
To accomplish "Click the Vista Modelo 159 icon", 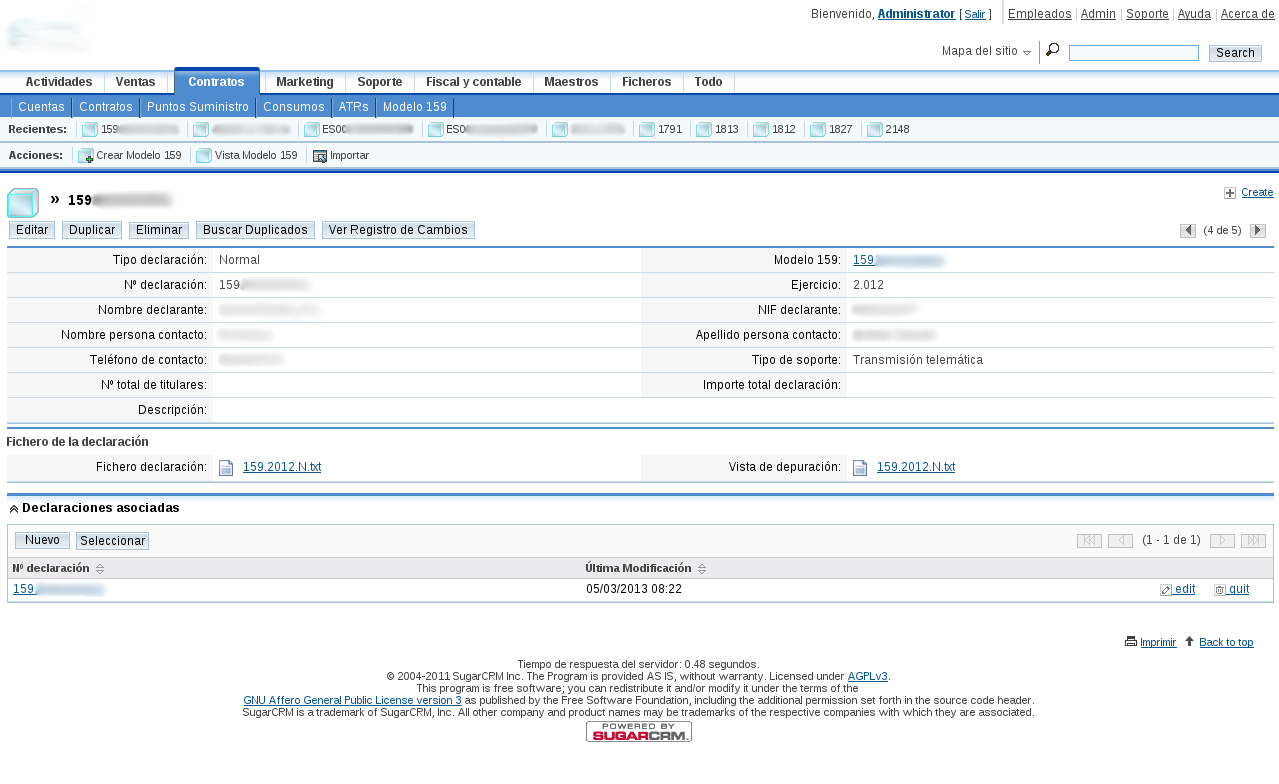I will [x=203, y=155].
